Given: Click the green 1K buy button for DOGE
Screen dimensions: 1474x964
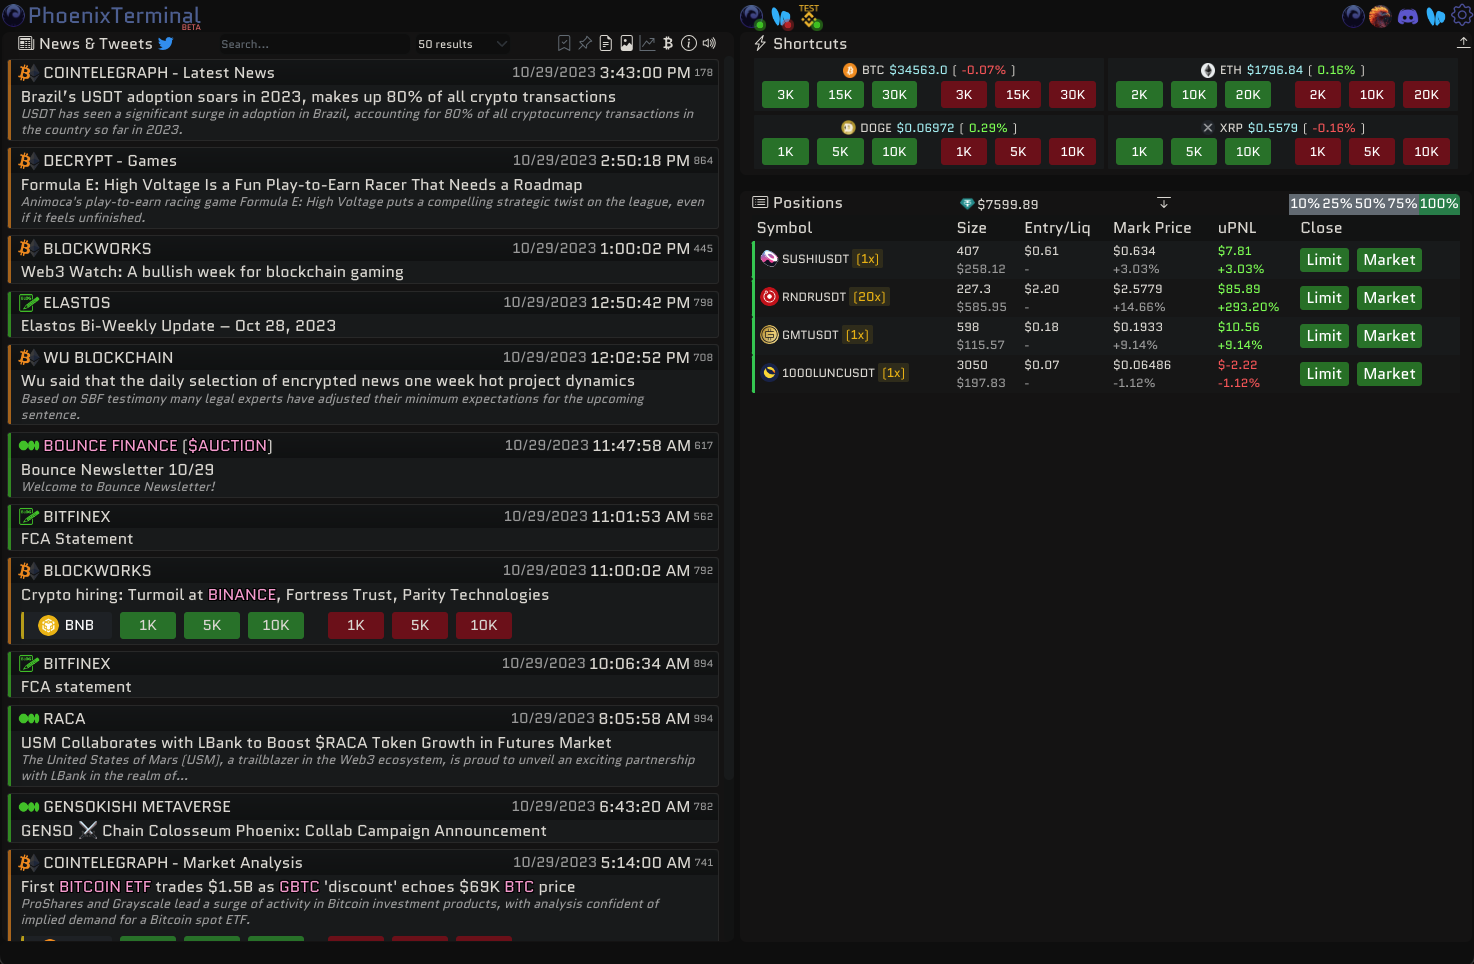Looking at the screenshot, I should [x=786, y=151].
